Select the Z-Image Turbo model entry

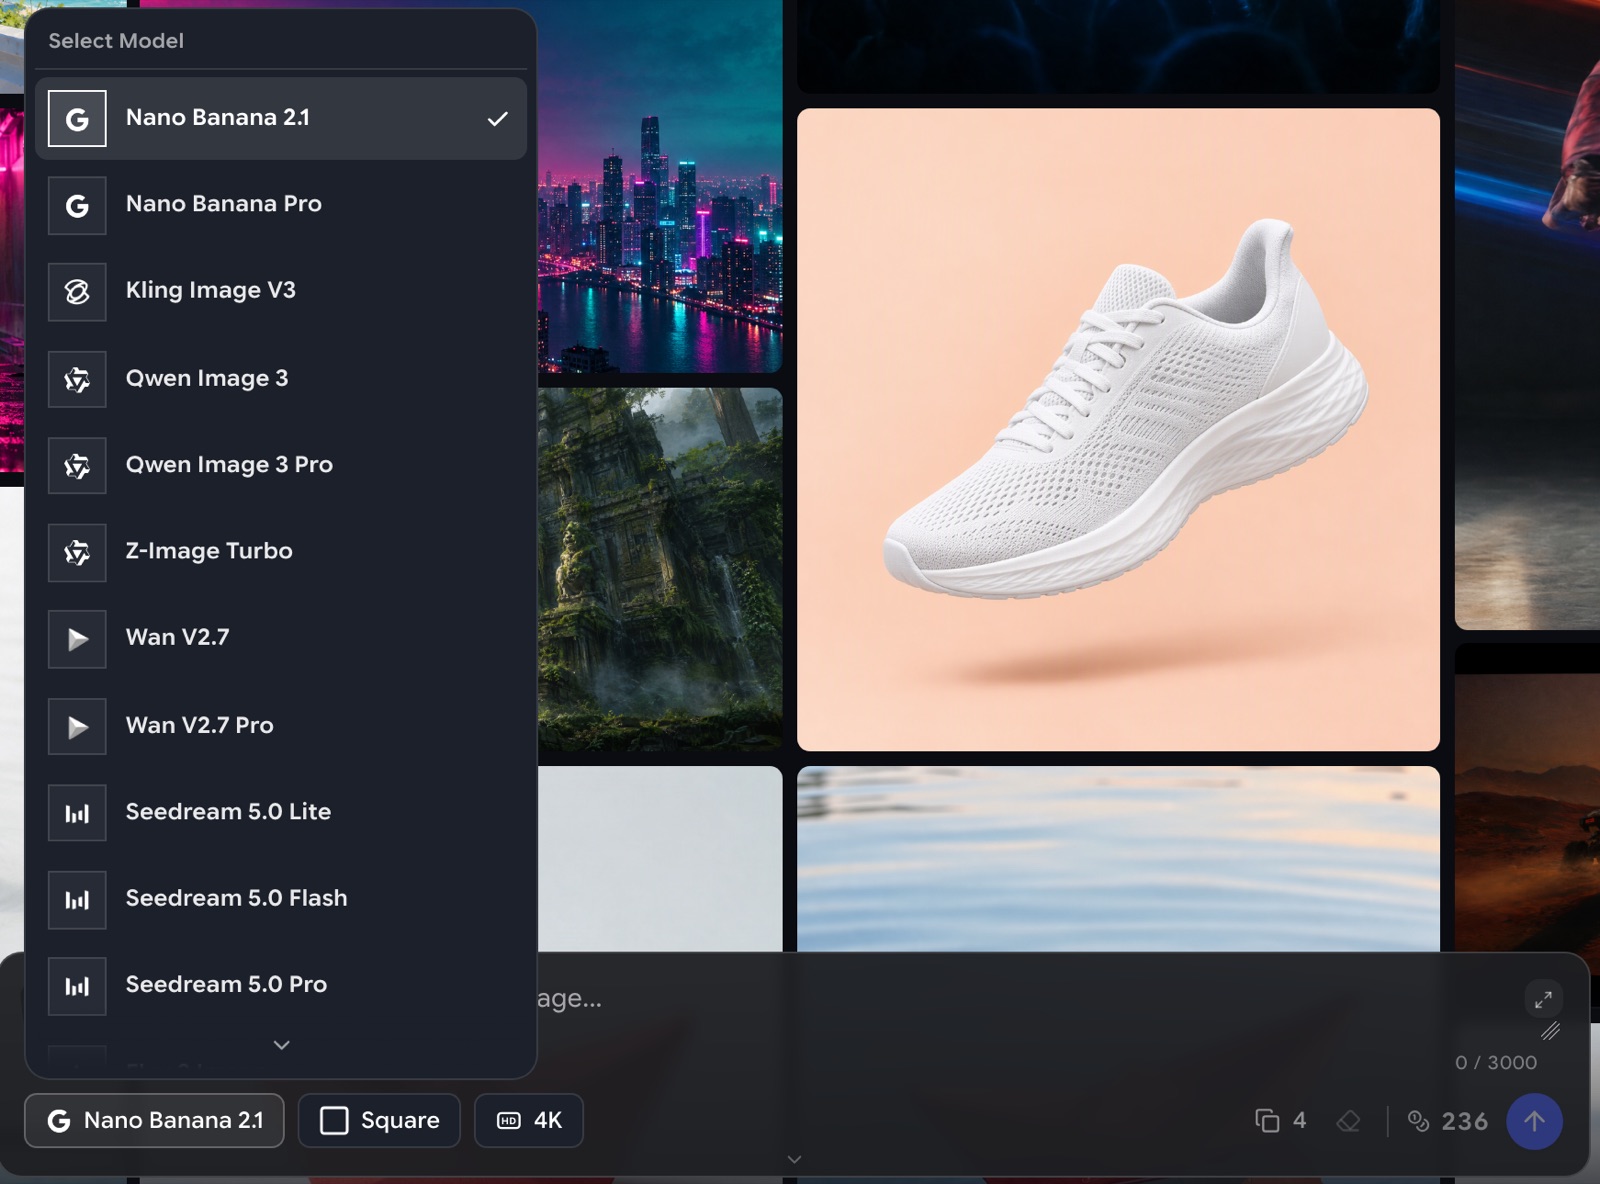281,552
